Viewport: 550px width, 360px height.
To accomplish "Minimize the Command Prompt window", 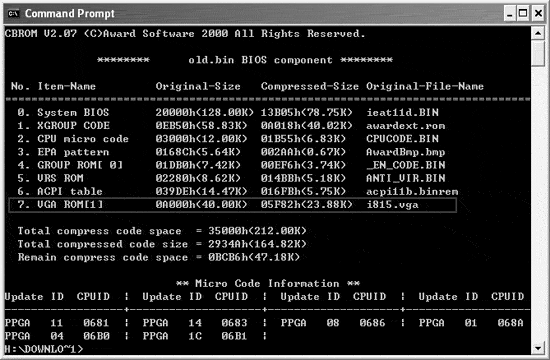I will (509, 14).
